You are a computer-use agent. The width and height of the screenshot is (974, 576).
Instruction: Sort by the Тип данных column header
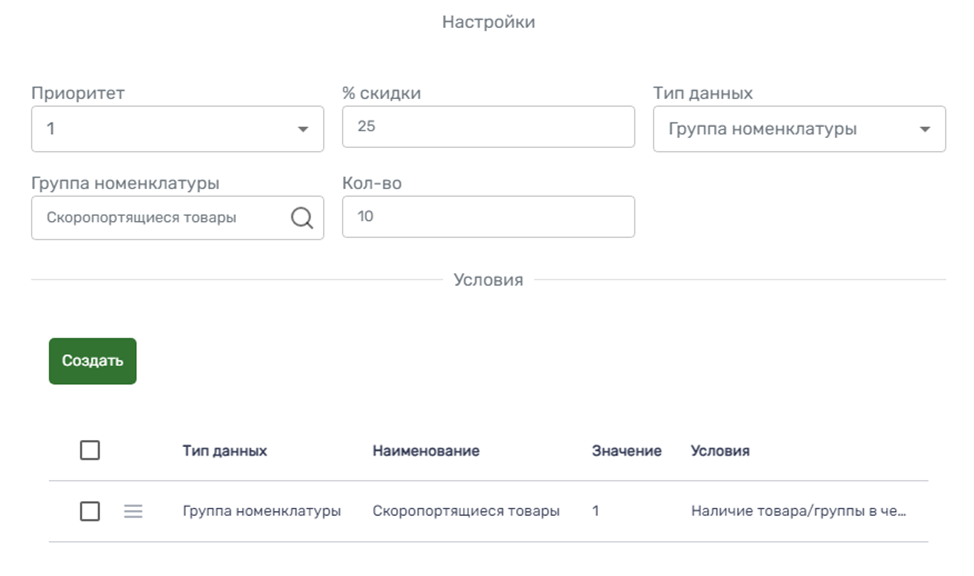[224, 451]
